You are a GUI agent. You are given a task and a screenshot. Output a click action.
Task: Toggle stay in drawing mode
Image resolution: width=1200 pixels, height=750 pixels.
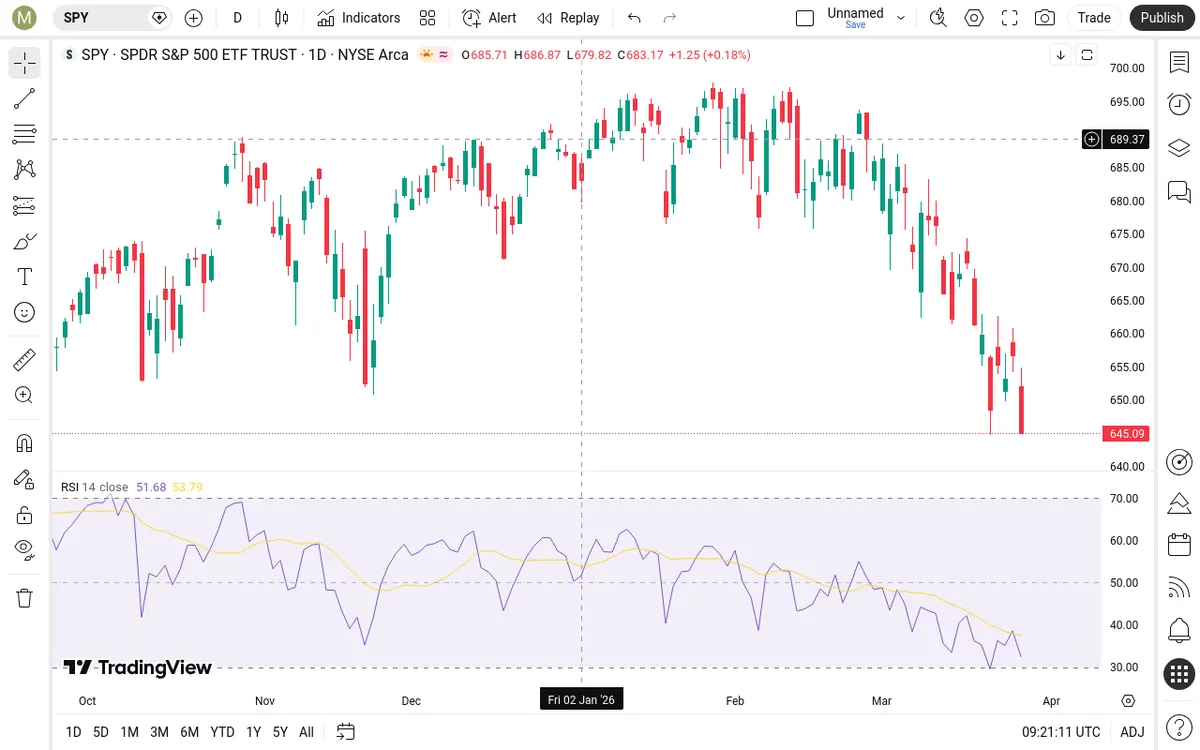(25, 479)
